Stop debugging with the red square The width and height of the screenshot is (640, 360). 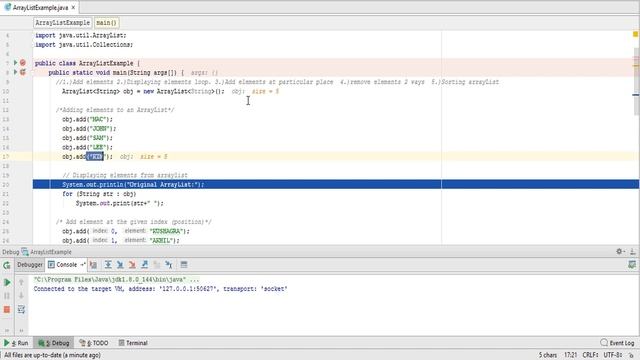7,310
